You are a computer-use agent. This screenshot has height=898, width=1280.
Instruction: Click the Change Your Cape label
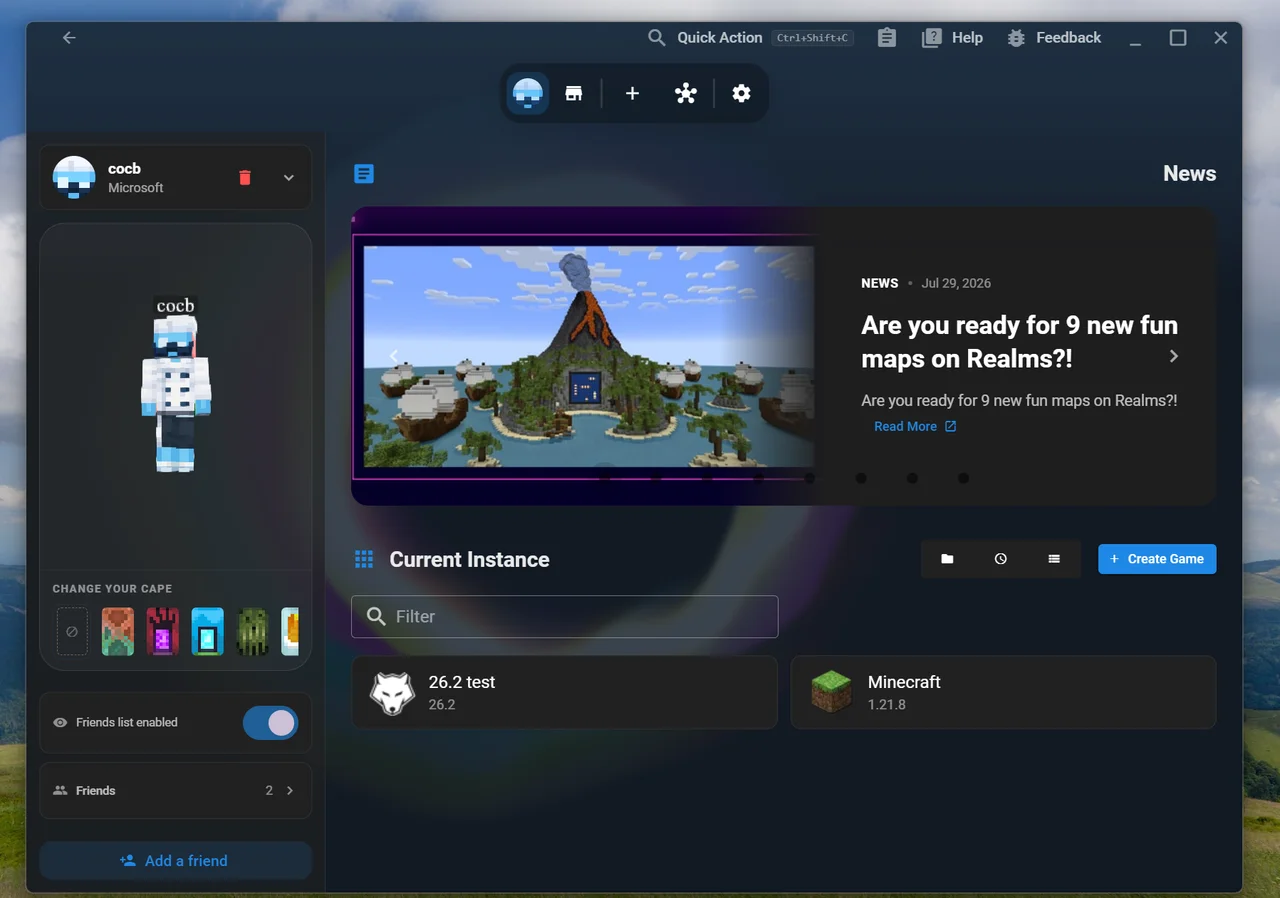tap(112, 589)
